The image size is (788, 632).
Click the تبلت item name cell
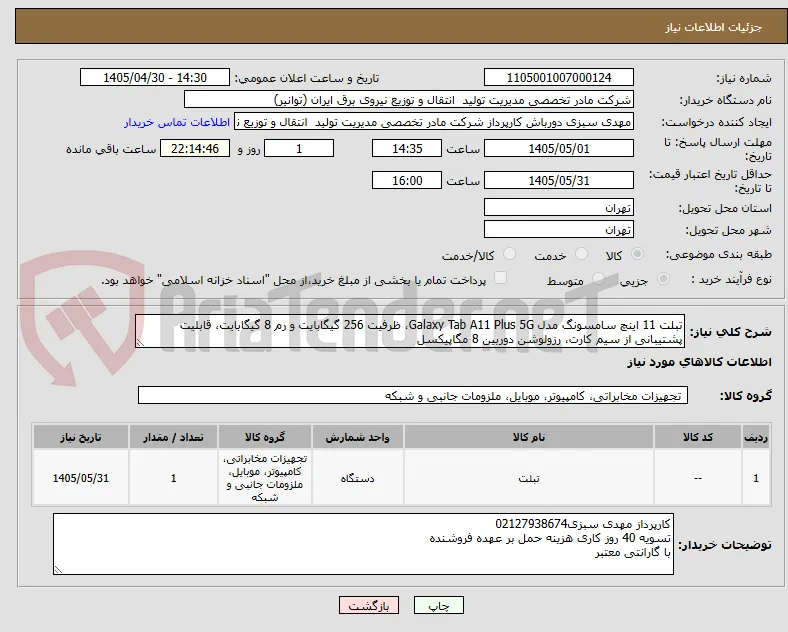click(x=529, y=478)
